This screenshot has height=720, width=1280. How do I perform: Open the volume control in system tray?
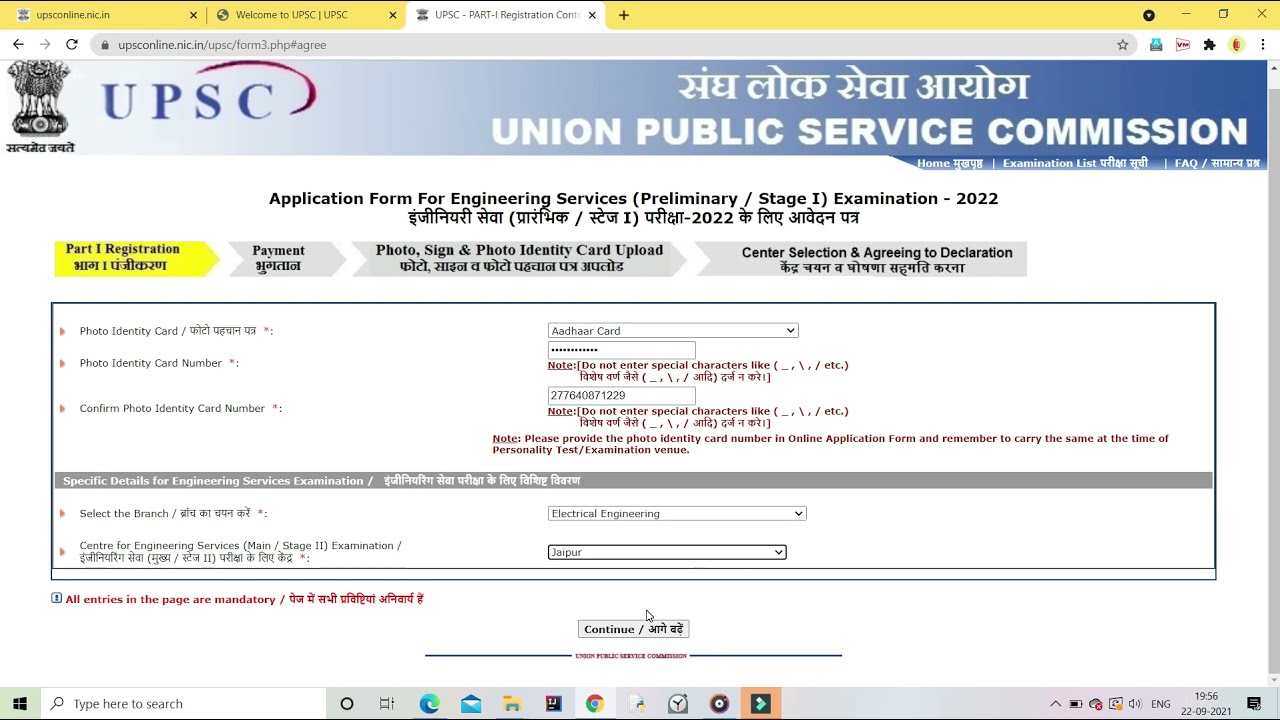(1137, 703)
